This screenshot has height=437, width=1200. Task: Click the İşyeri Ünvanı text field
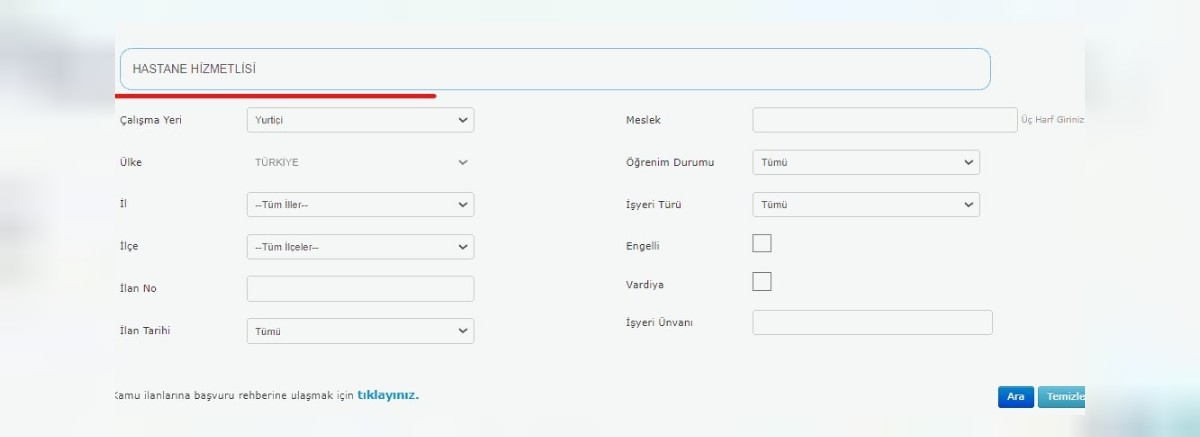tap(872, 322)
